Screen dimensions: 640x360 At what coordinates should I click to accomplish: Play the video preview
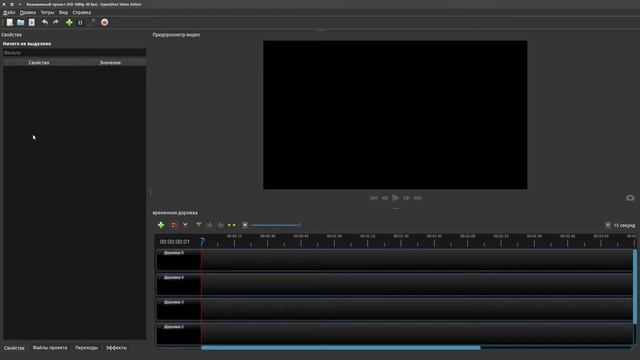click(396, 198)
